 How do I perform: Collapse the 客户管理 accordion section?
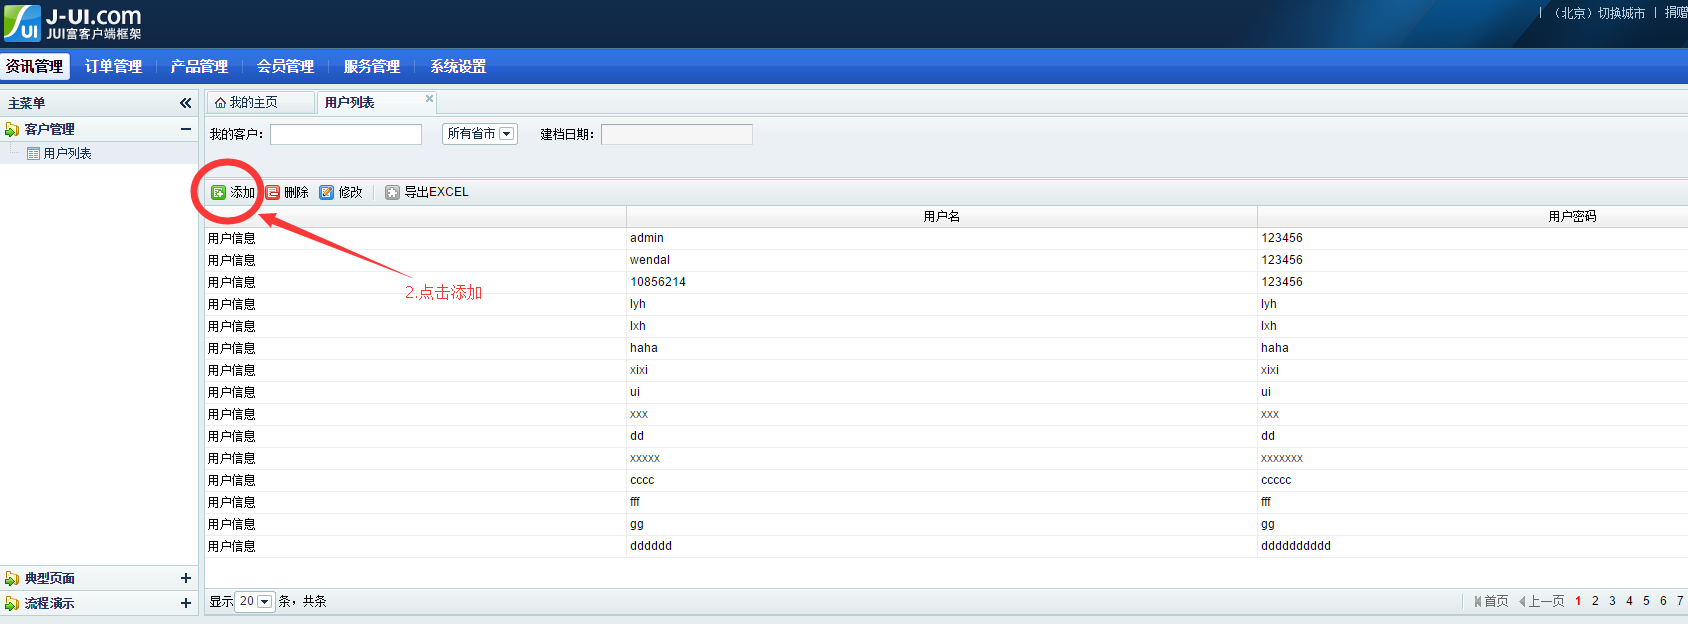[x=185, y=129]
